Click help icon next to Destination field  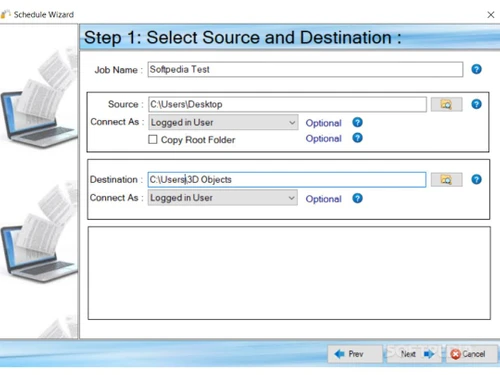pos(476,179)
